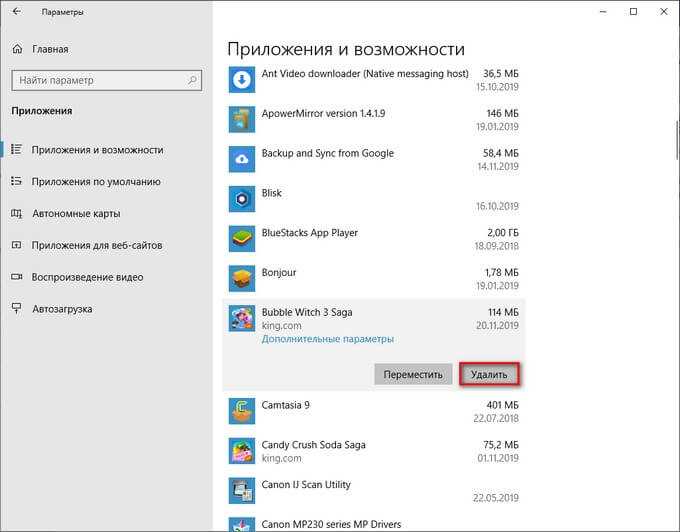Select Canon MP230 series MP Drivers name
The image size is (680, 532).
(331, 524)
